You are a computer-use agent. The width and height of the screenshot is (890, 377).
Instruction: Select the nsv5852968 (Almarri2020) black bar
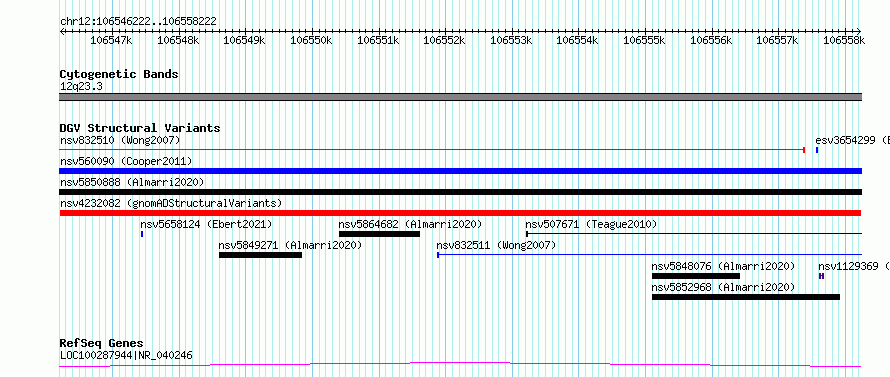point(746,297)
